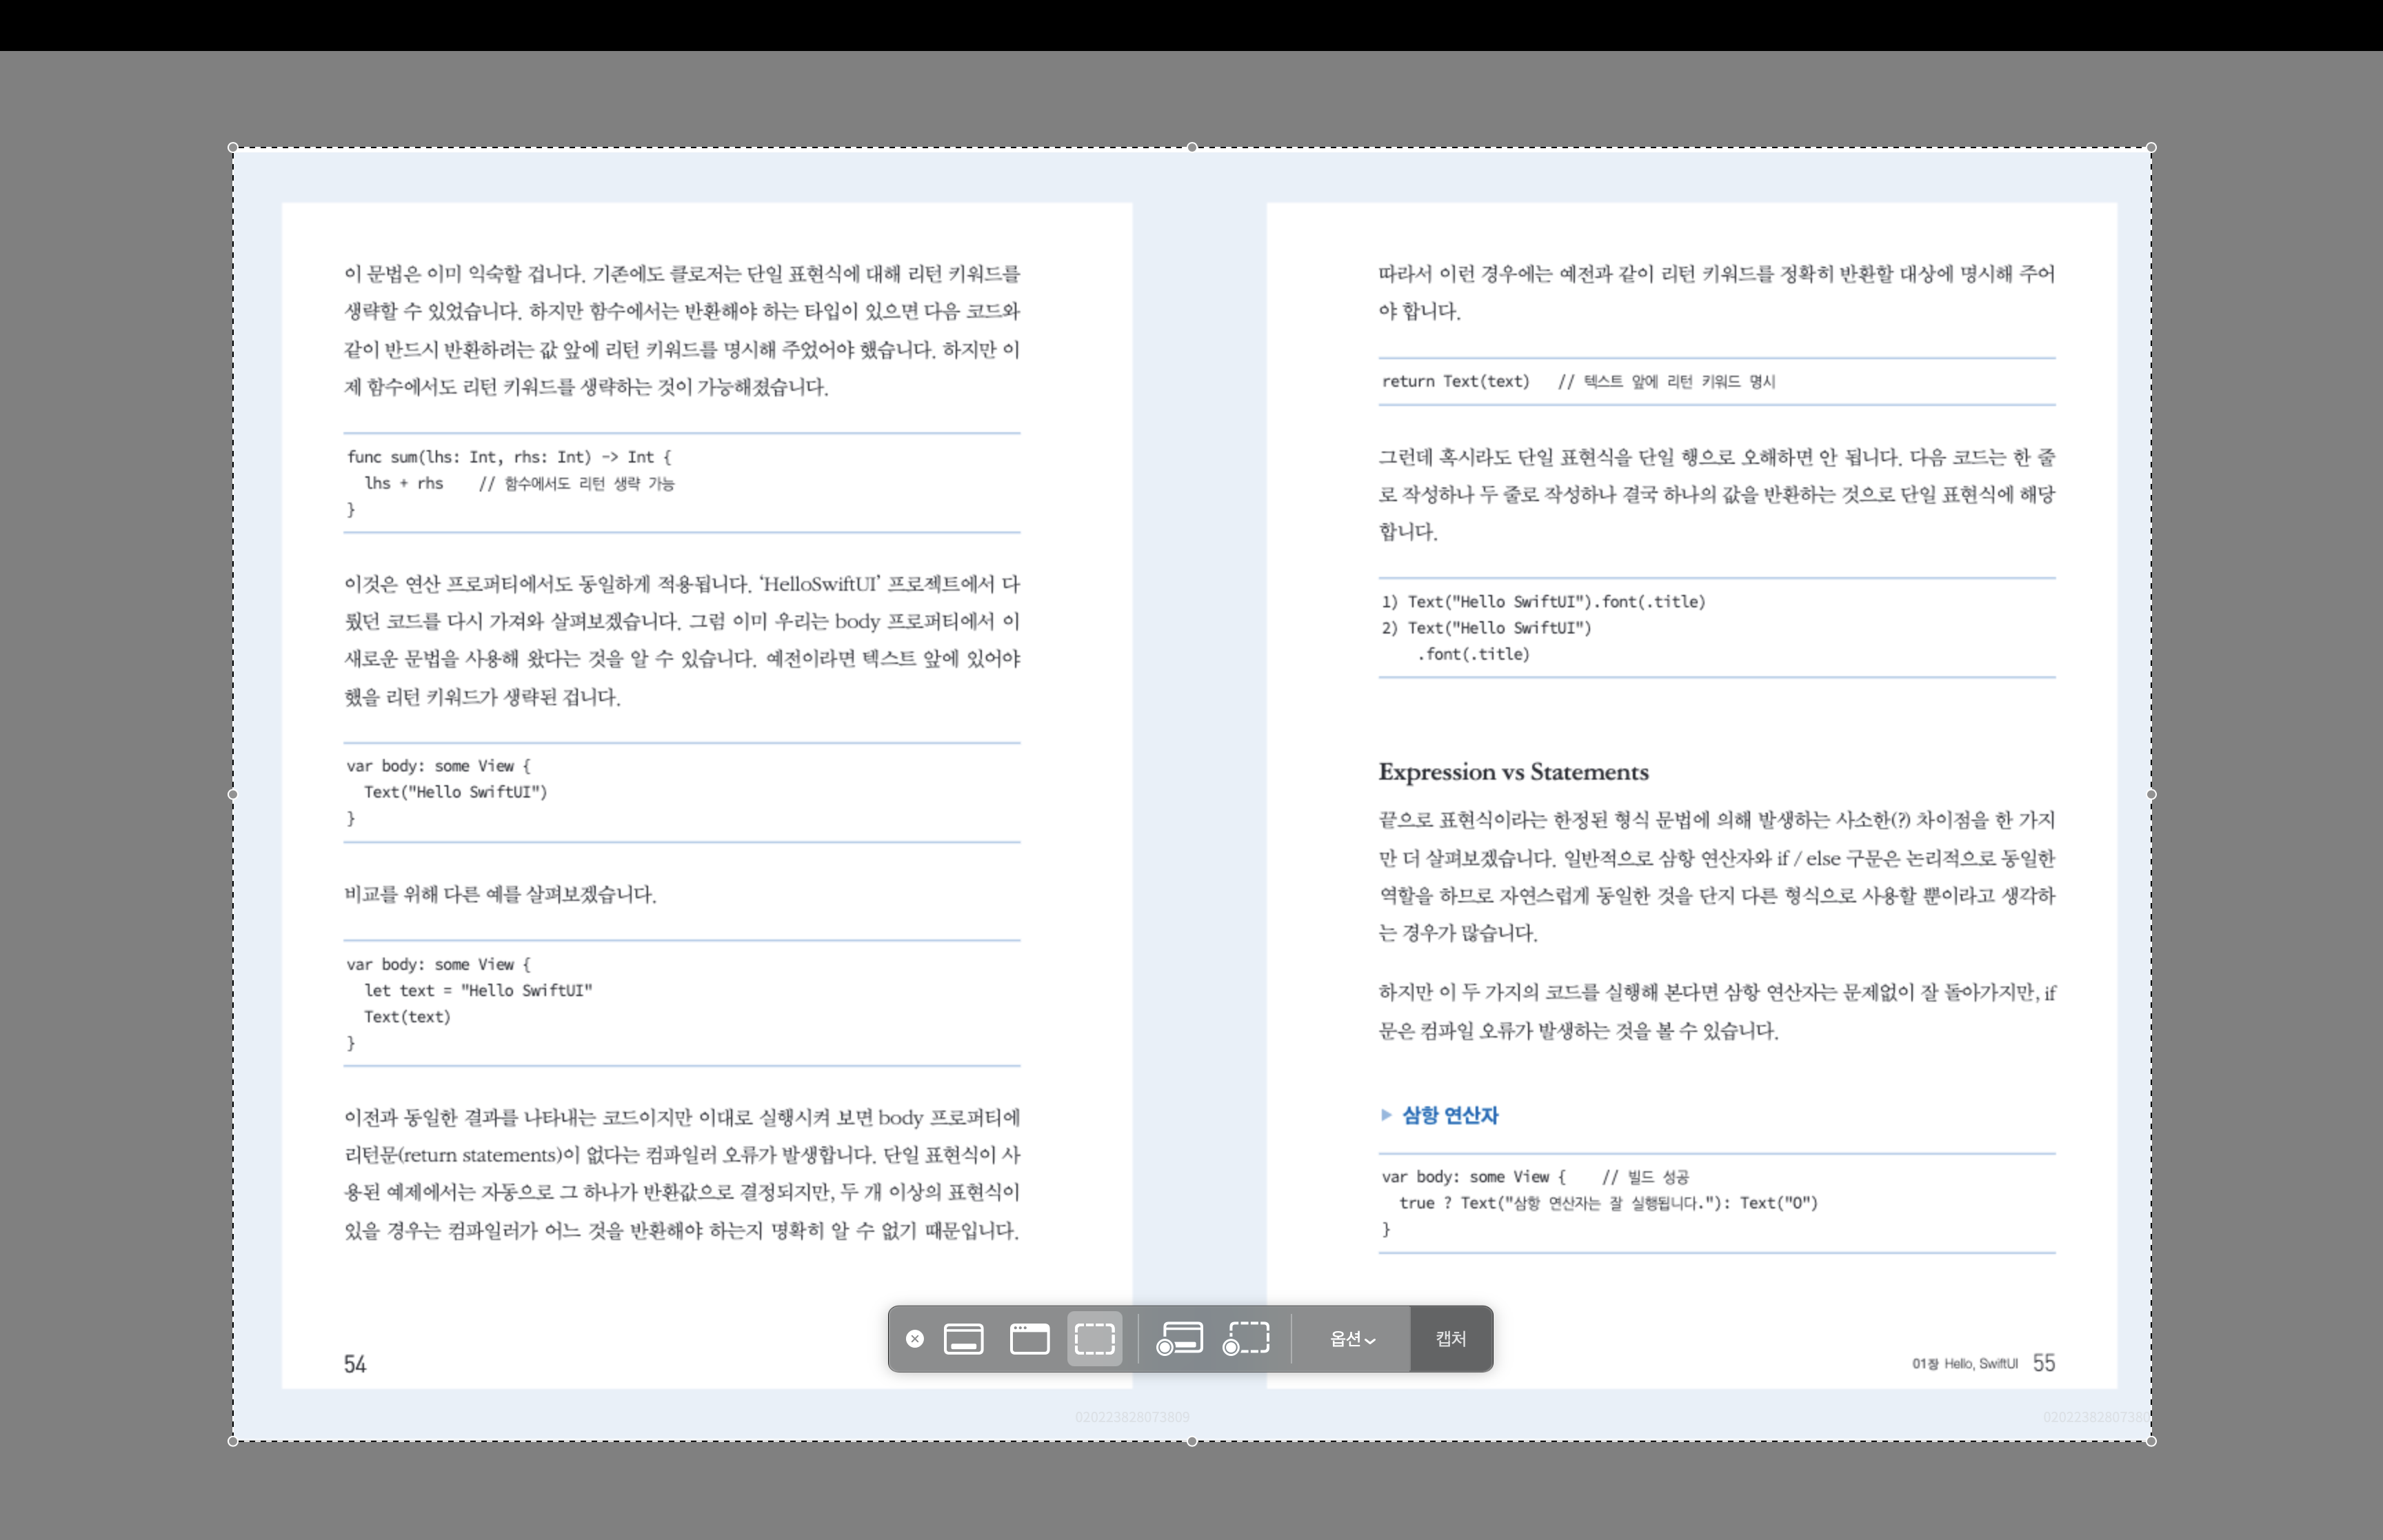The image size is (2383, 1540).
Task: Click the bottom-right selection corner handle
Action: [2151, 1441]
